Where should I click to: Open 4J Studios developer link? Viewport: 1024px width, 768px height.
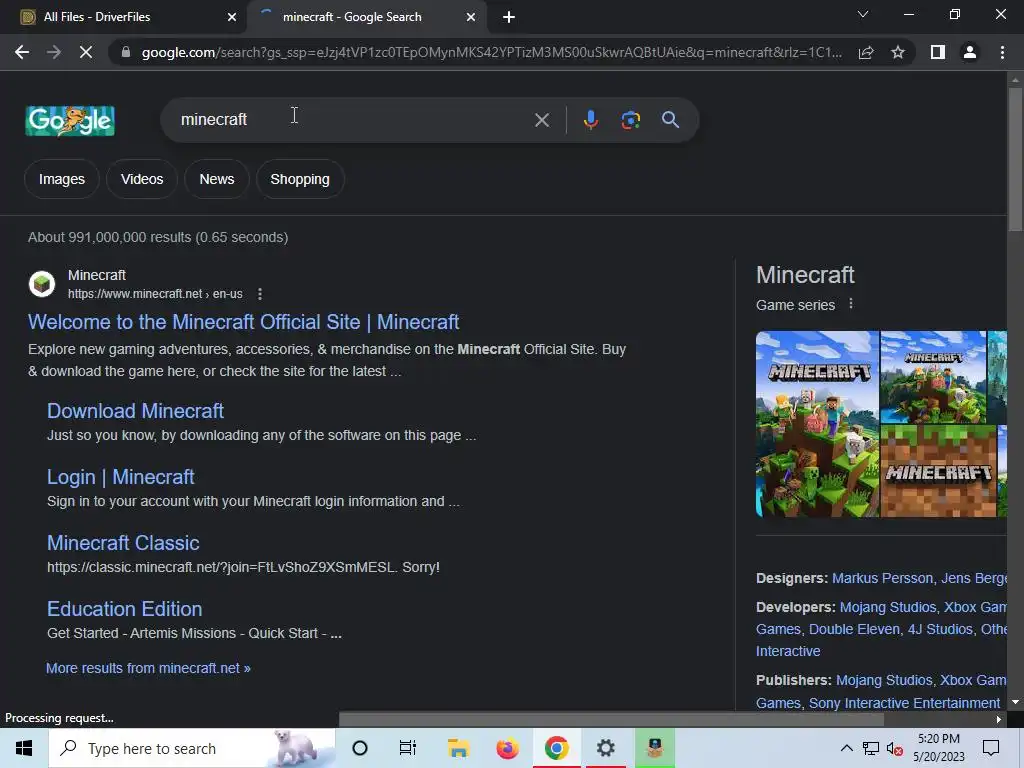click(x=940, y=629)
